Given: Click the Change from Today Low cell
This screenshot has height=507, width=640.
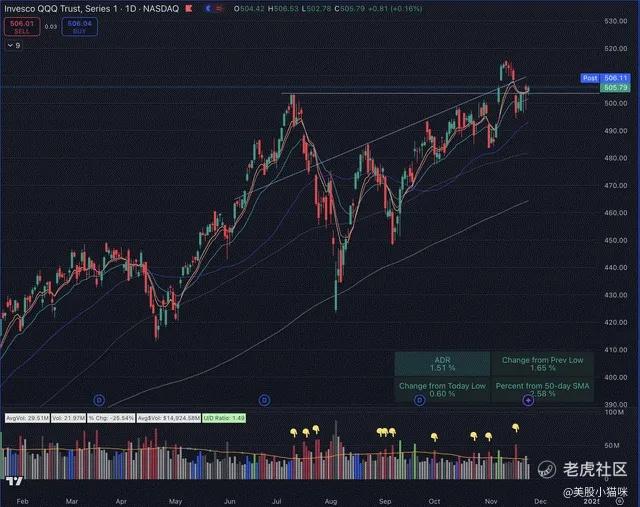Looking at the screenshot, I should (442, 389).
